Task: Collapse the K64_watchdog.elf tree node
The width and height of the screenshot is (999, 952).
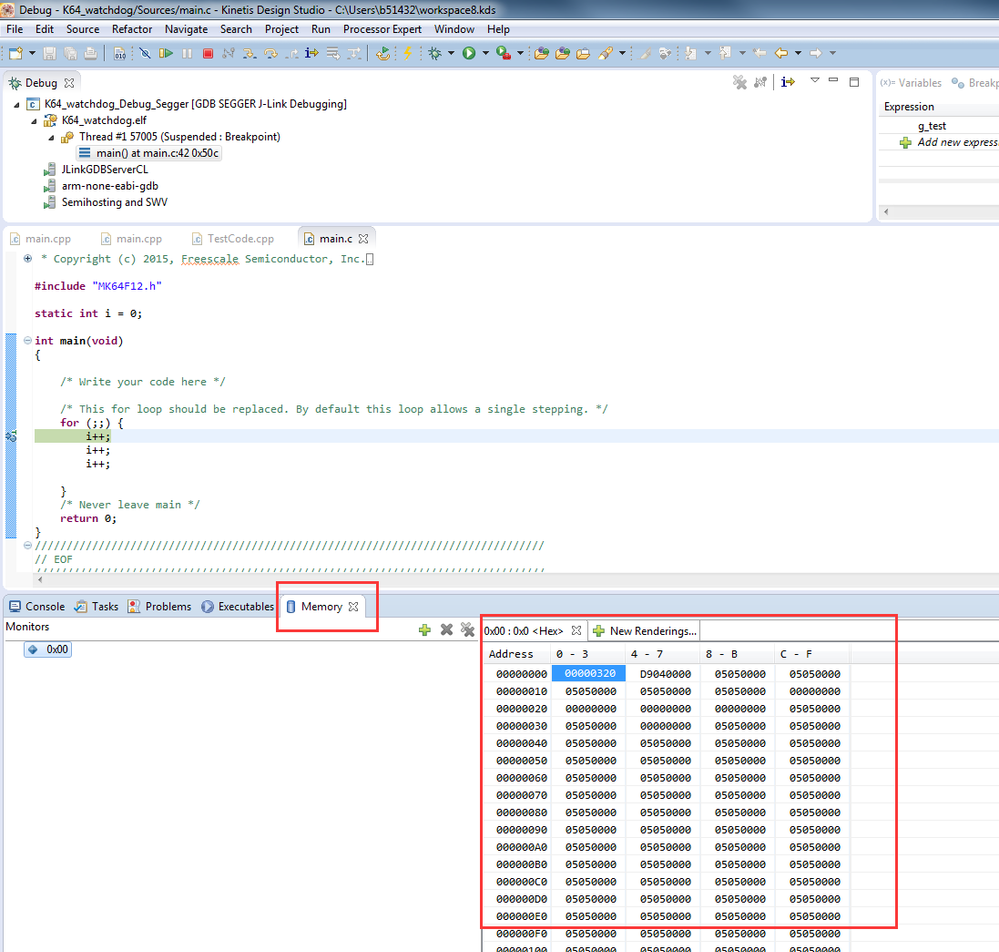Action: tap(34, 121)
